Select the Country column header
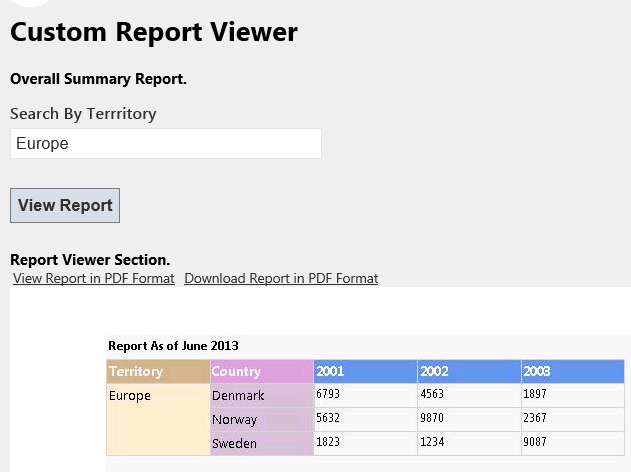Viewport: 631px width, 472px height. tap(262, 371)
